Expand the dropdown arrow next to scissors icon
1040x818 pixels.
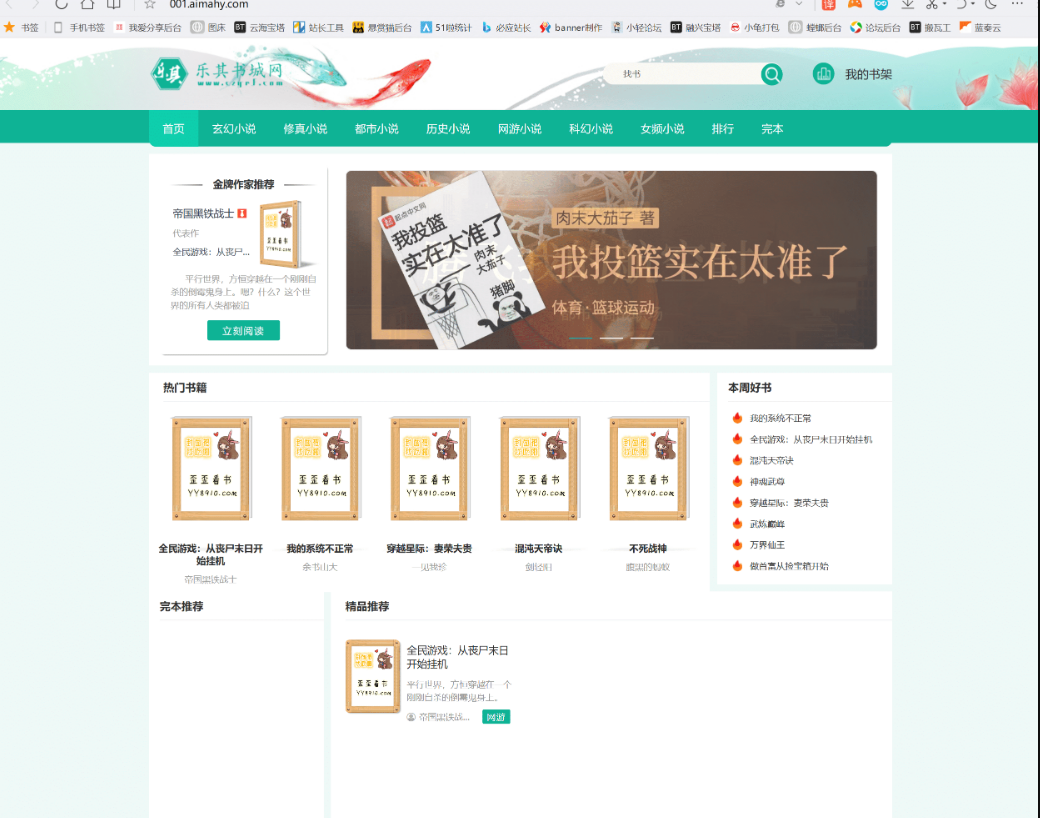[x=944, y=5]
